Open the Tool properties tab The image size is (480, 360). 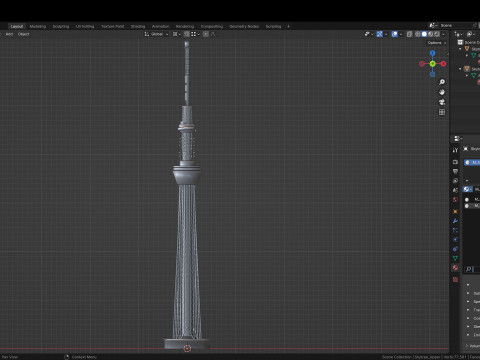tap(455, 150)
